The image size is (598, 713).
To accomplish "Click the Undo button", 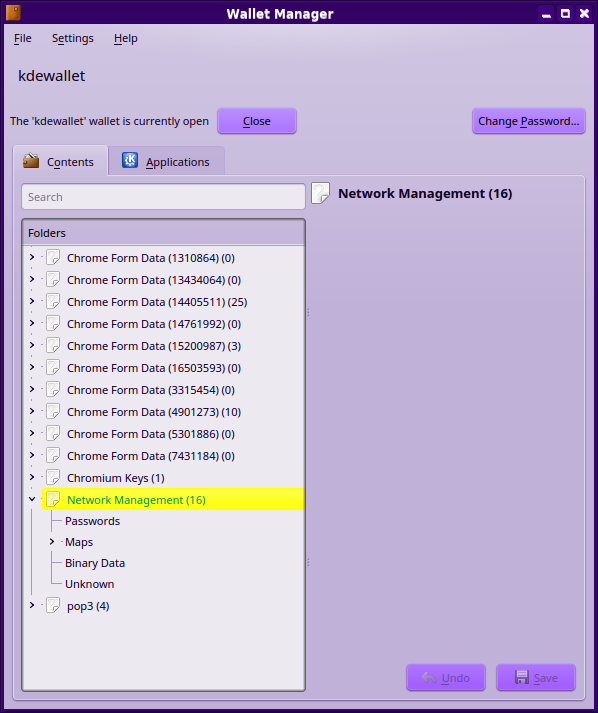I will tap(446, 678).
